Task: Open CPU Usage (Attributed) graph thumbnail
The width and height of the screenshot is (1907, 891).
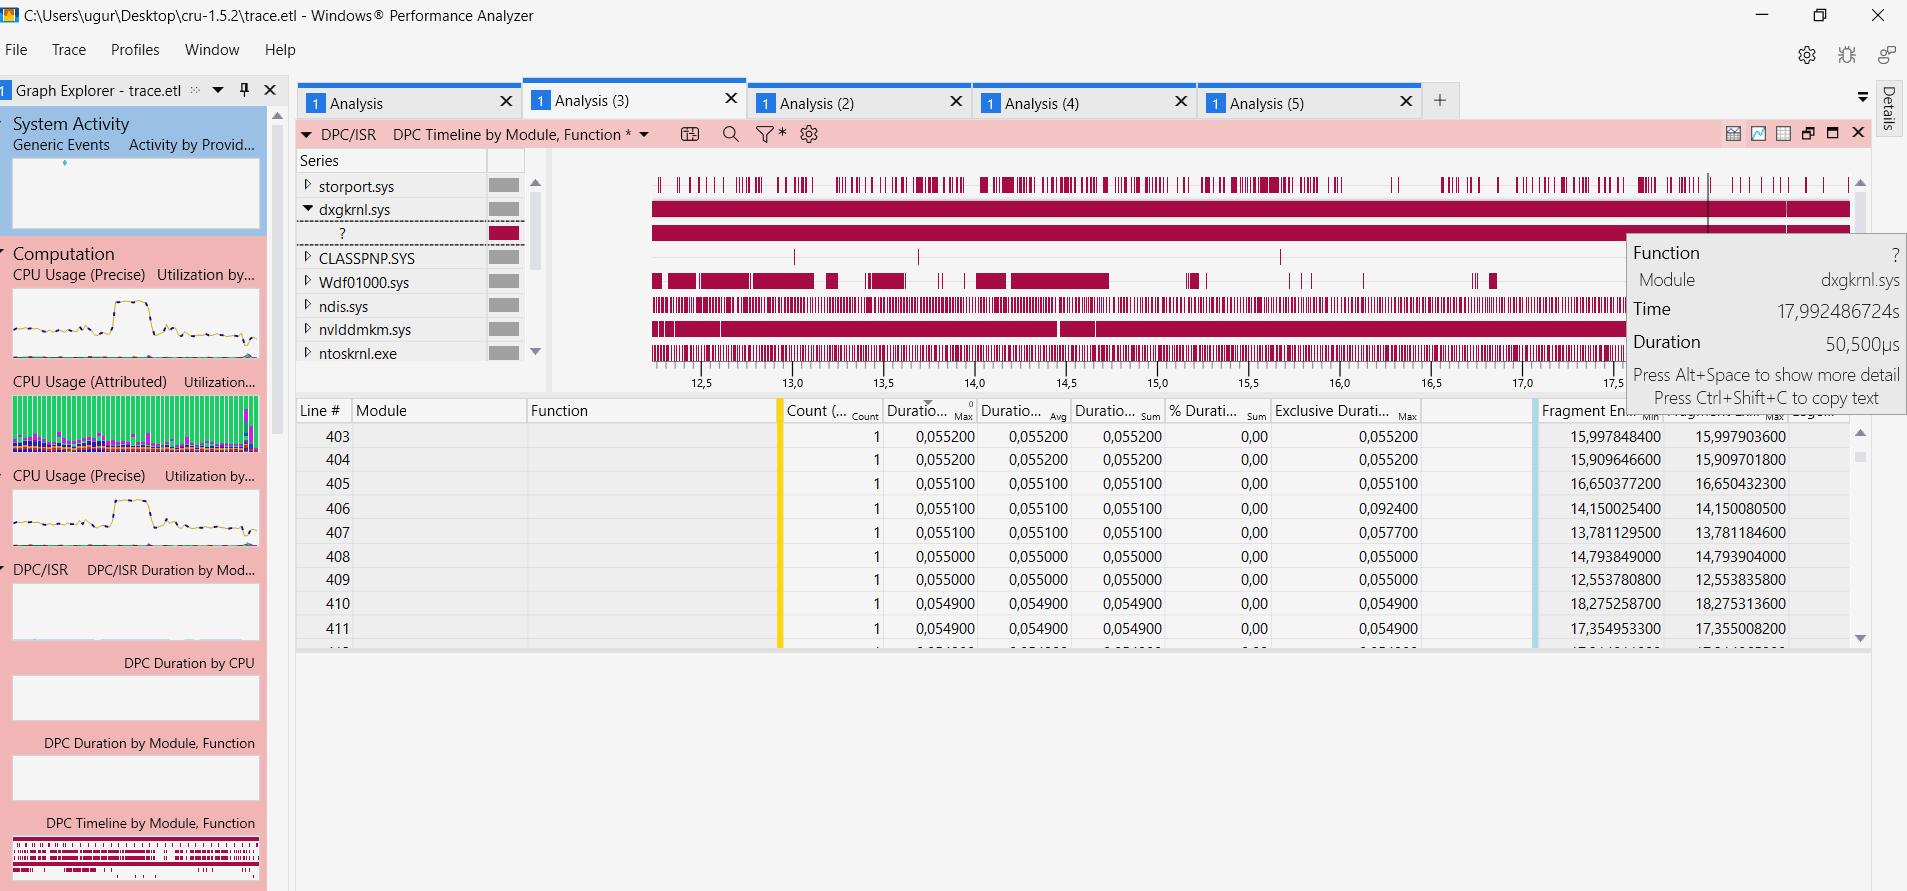Action: pos(135,423)
